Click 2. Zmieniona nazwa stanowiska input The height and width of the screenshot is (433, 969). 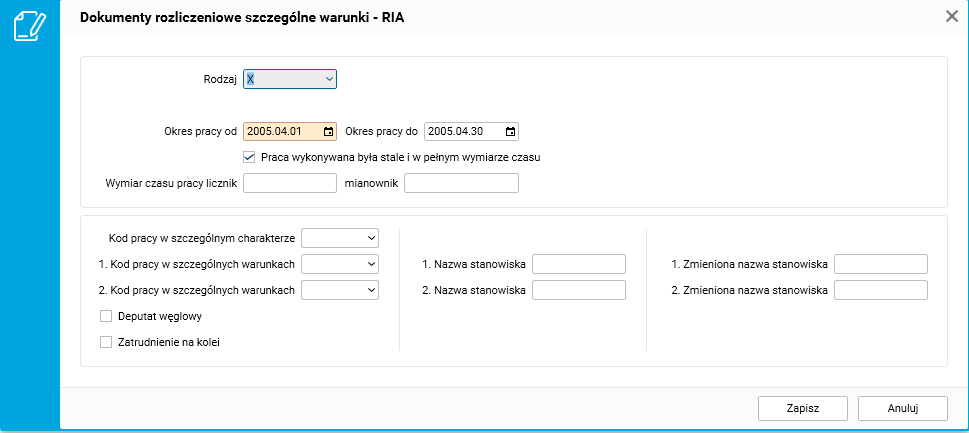(880, 290)
